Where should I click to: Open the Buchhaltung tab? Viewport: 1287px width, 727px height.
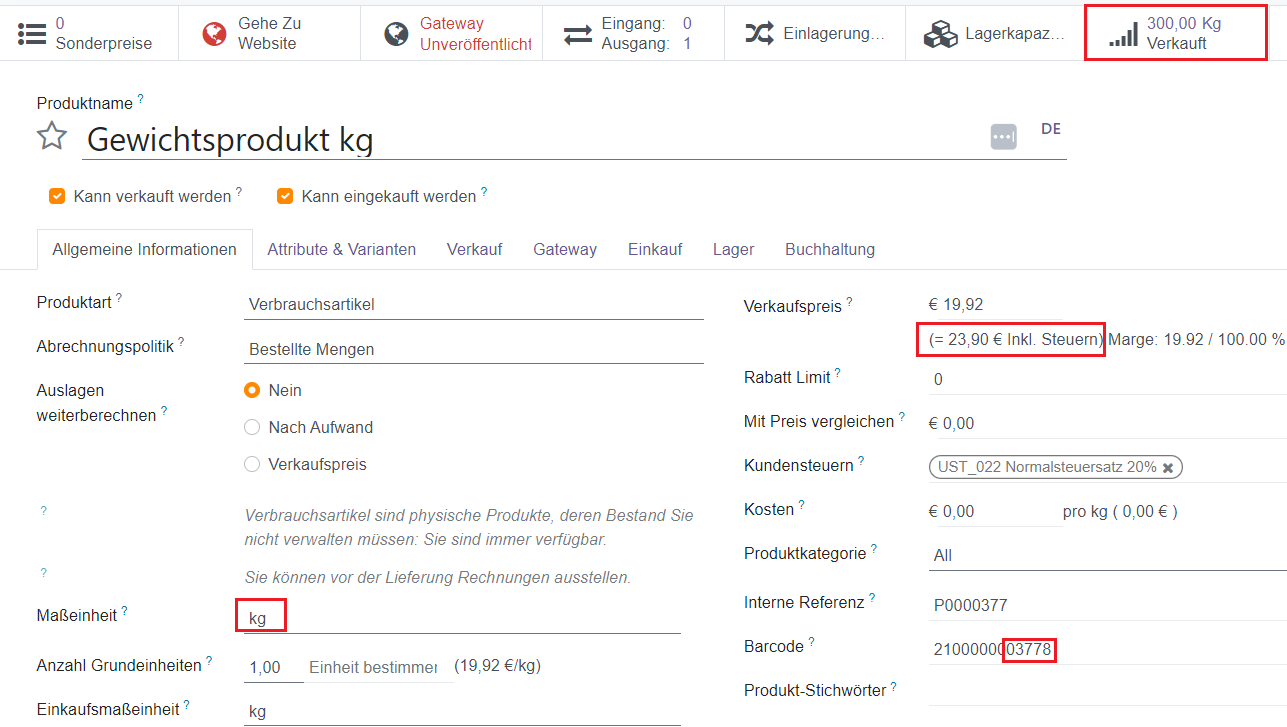coord(829,249)
